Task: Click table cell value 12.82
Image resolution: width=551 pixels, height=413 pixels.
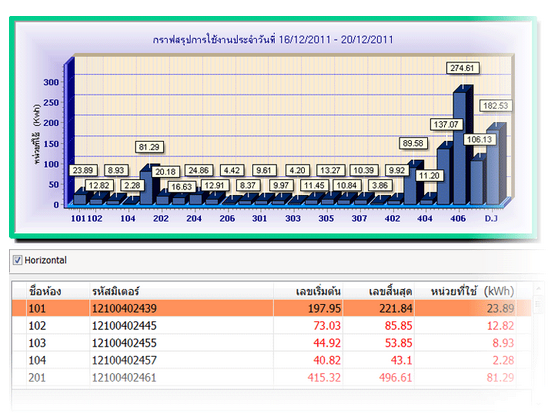Action: [x=500, y=326]
